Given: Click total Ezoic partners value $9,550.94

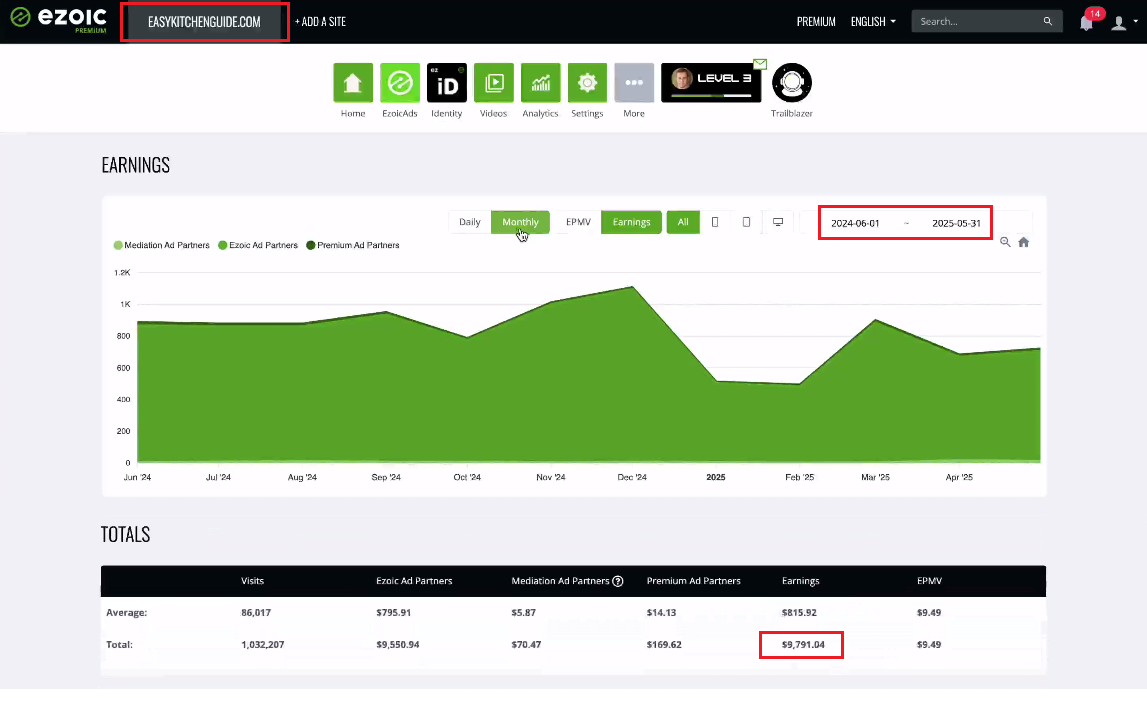Looking at the screenshot, I should tap(397, 645).
